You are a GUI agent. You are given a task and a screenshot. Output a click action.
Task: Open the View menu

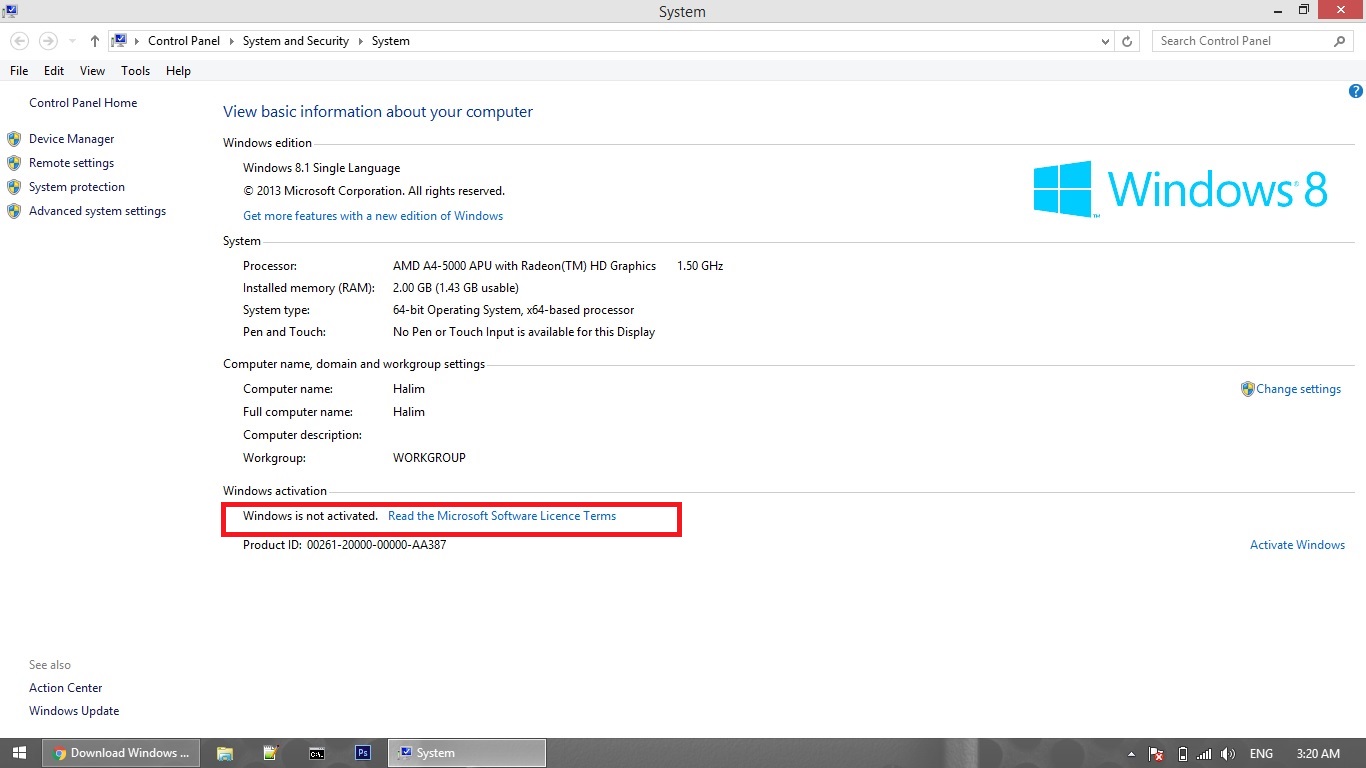point(92,71)
